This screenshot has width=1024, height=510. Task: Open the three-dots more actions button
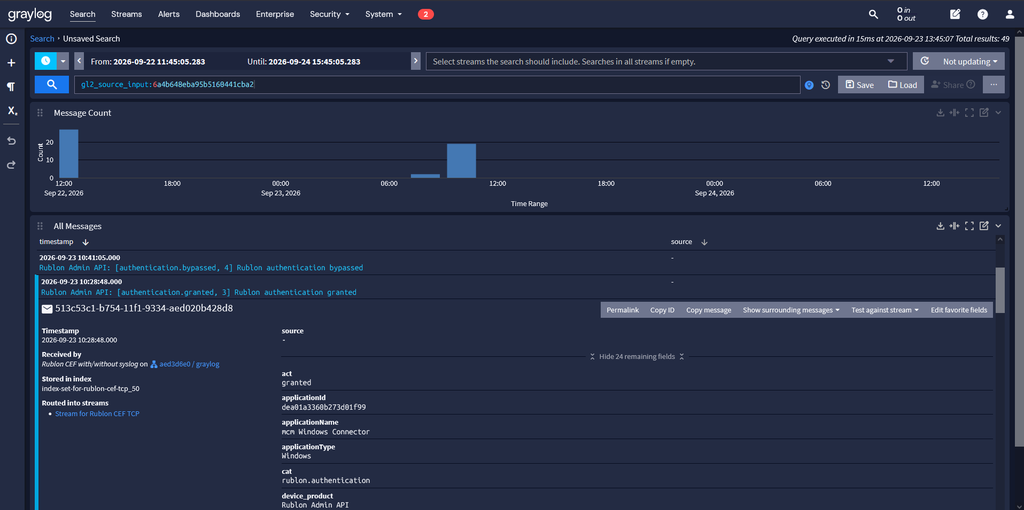[993, 85]
